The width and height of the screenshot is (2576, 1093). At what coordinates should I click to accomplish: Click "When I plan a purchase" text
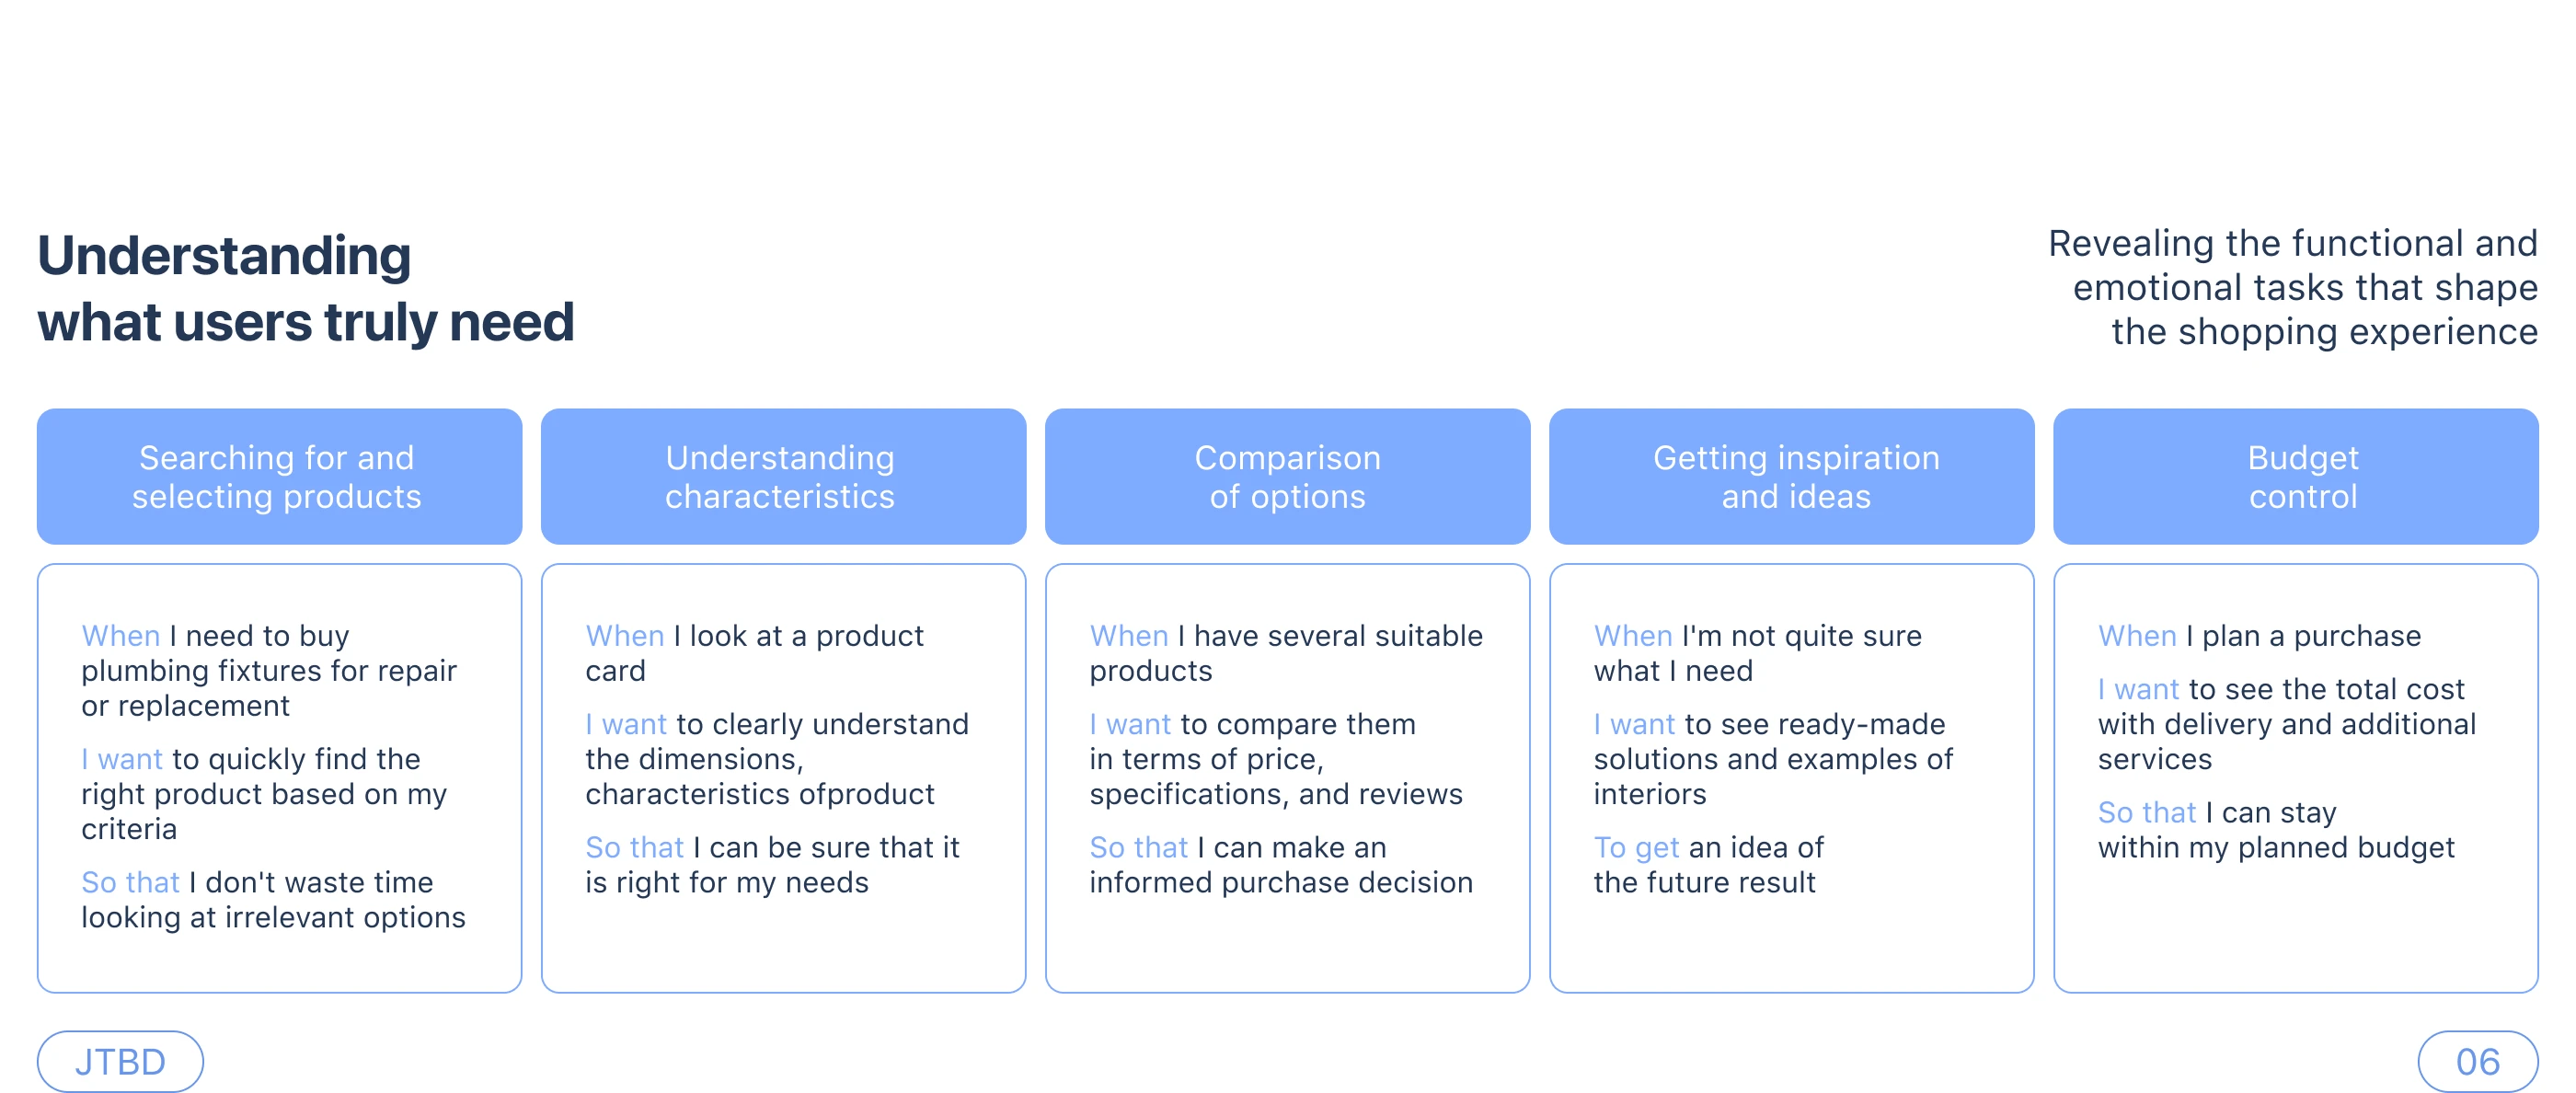(2258, 636)
